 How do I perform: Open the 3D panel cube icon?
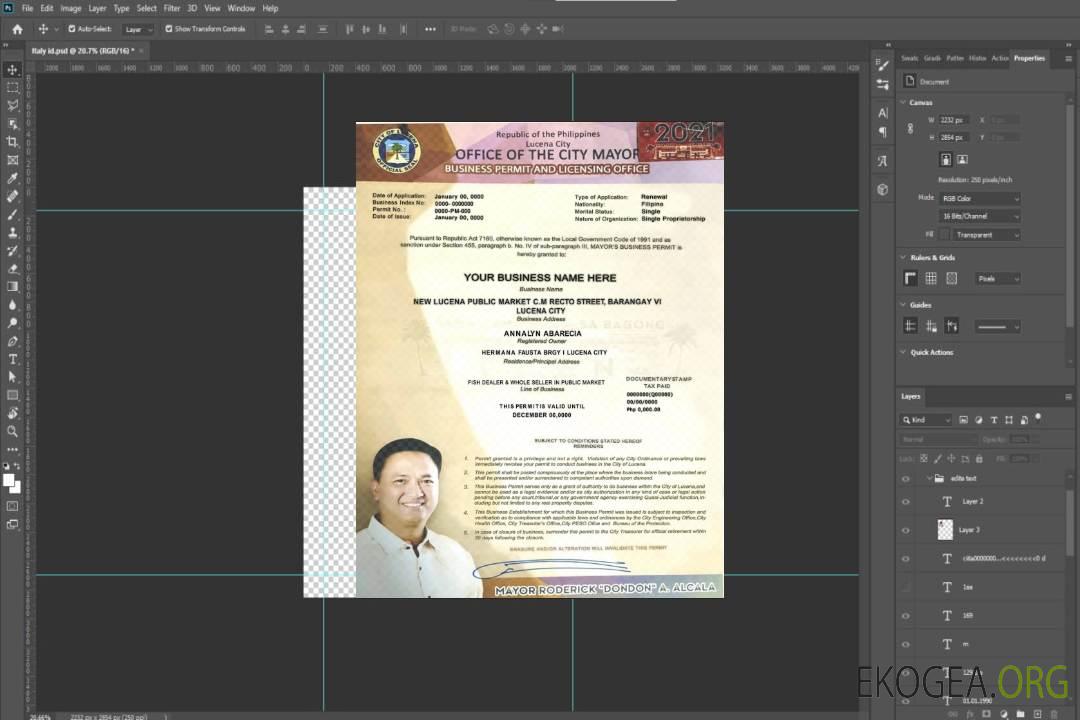tap(883, 189)
